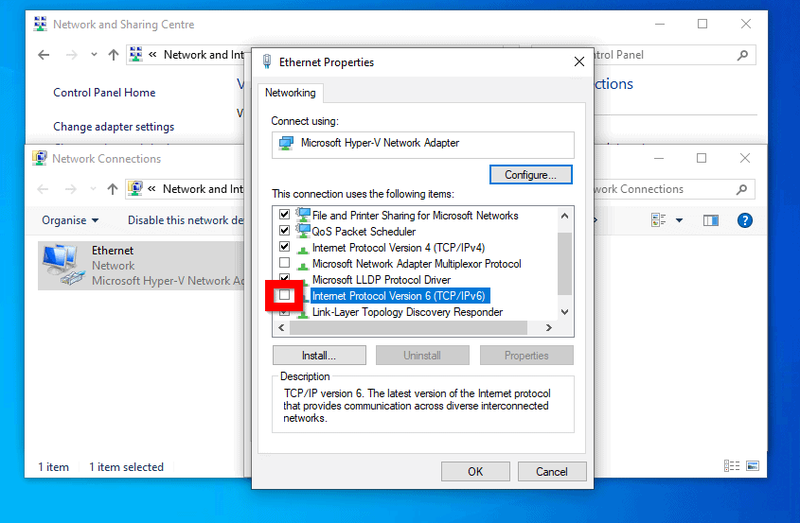Click Sharing Centre address bar icon
This screenshot has width=800, height=523.
136,54
